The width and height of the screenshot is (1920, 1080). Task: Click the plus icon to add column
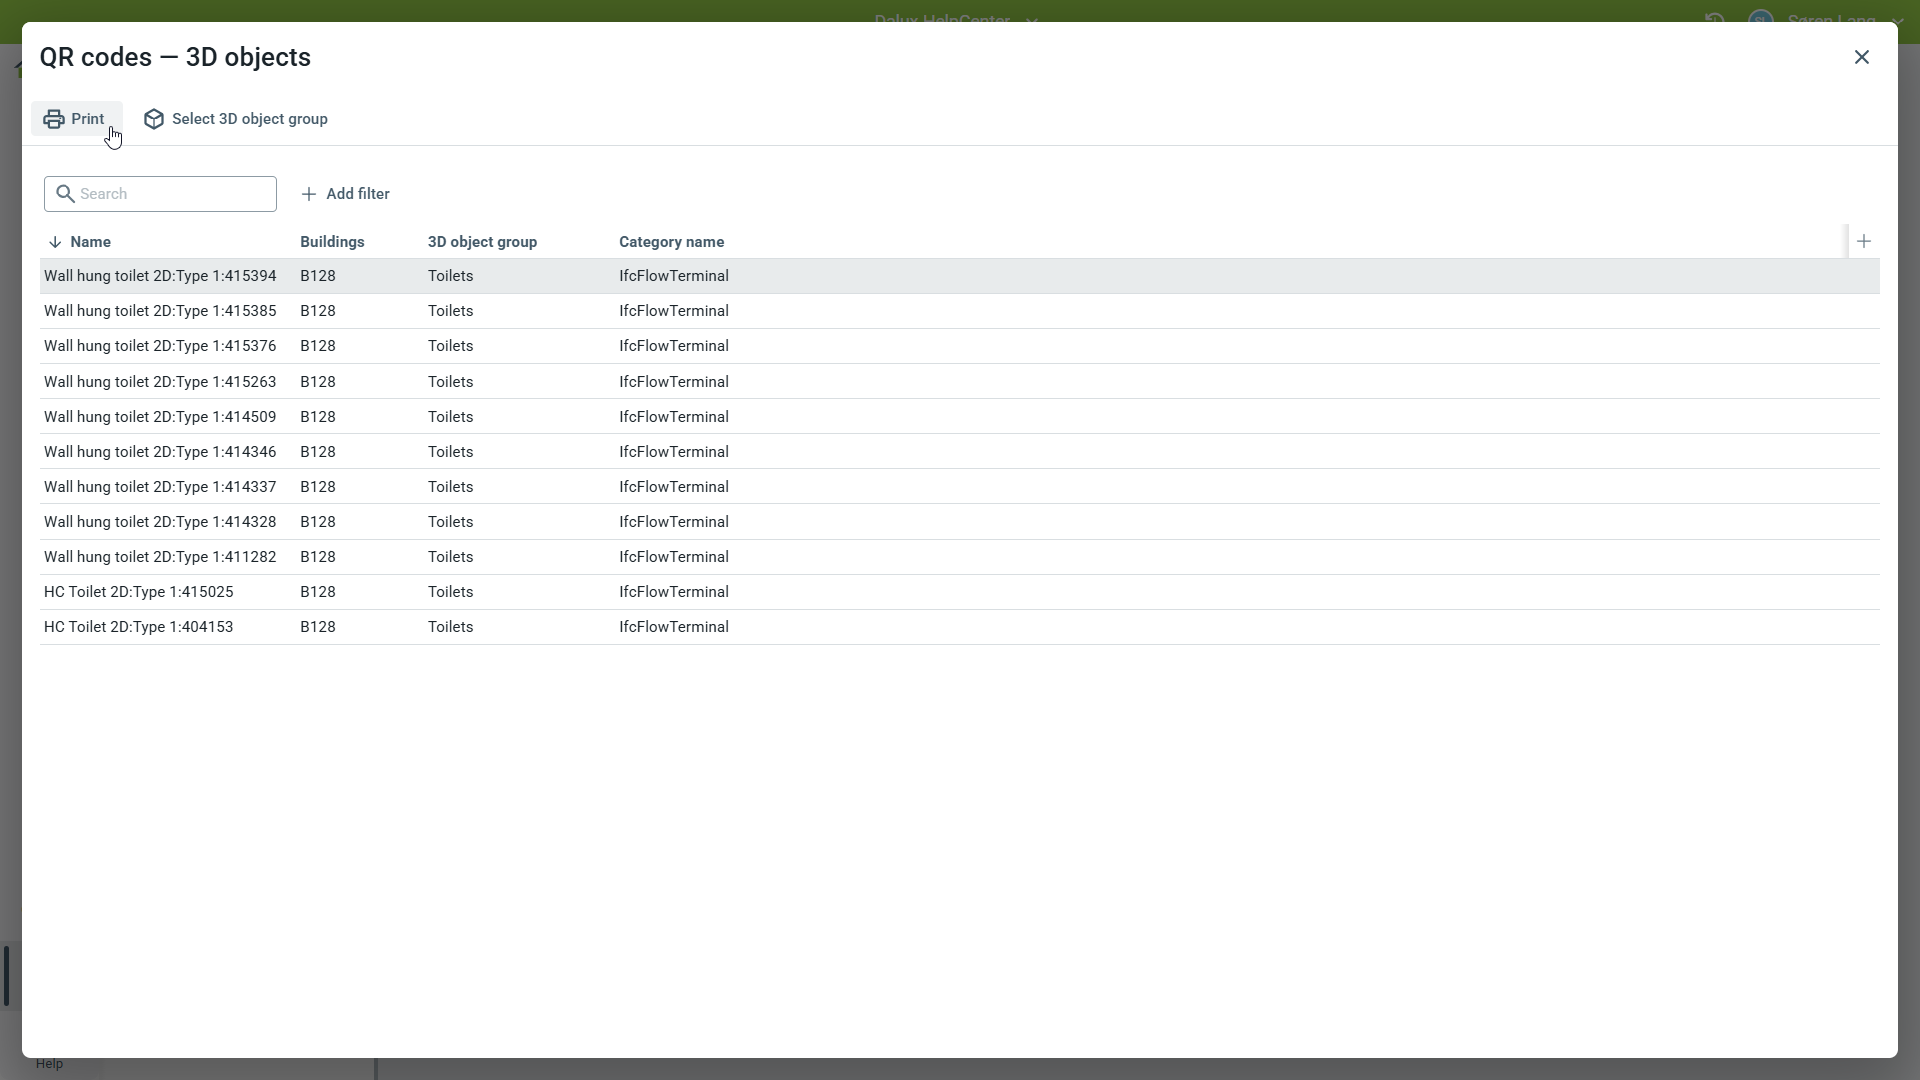(1863, 241)
